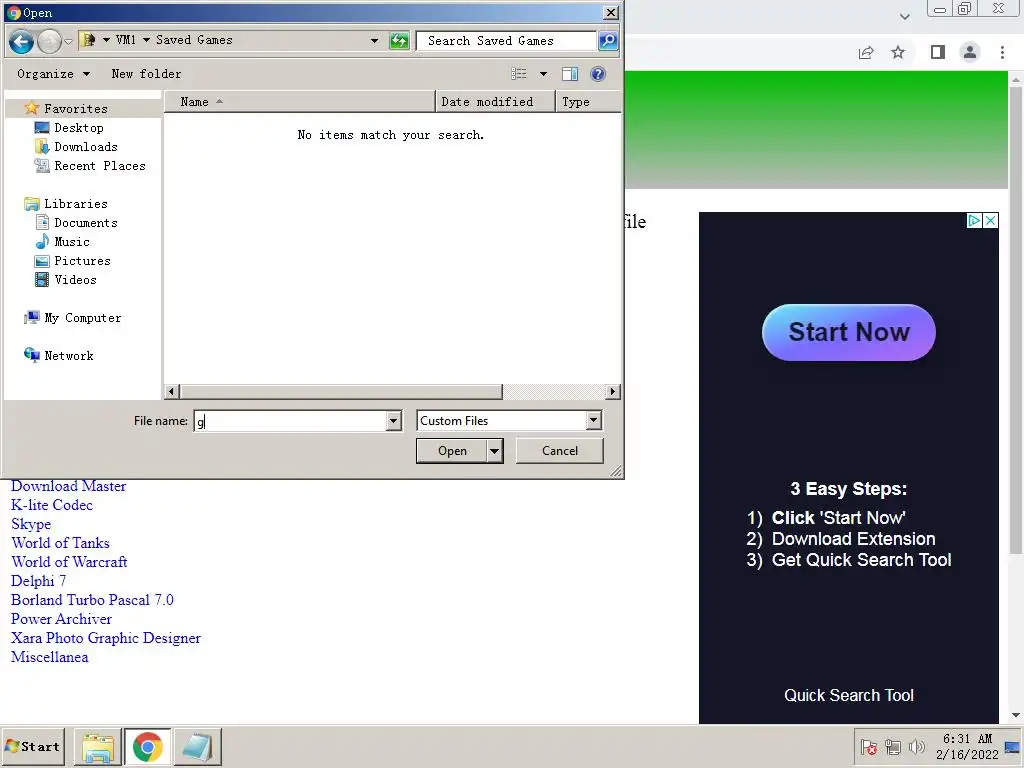Sort by Date modified column
The height and width of the screenshot is (768, 1024).
click(494, 102)
